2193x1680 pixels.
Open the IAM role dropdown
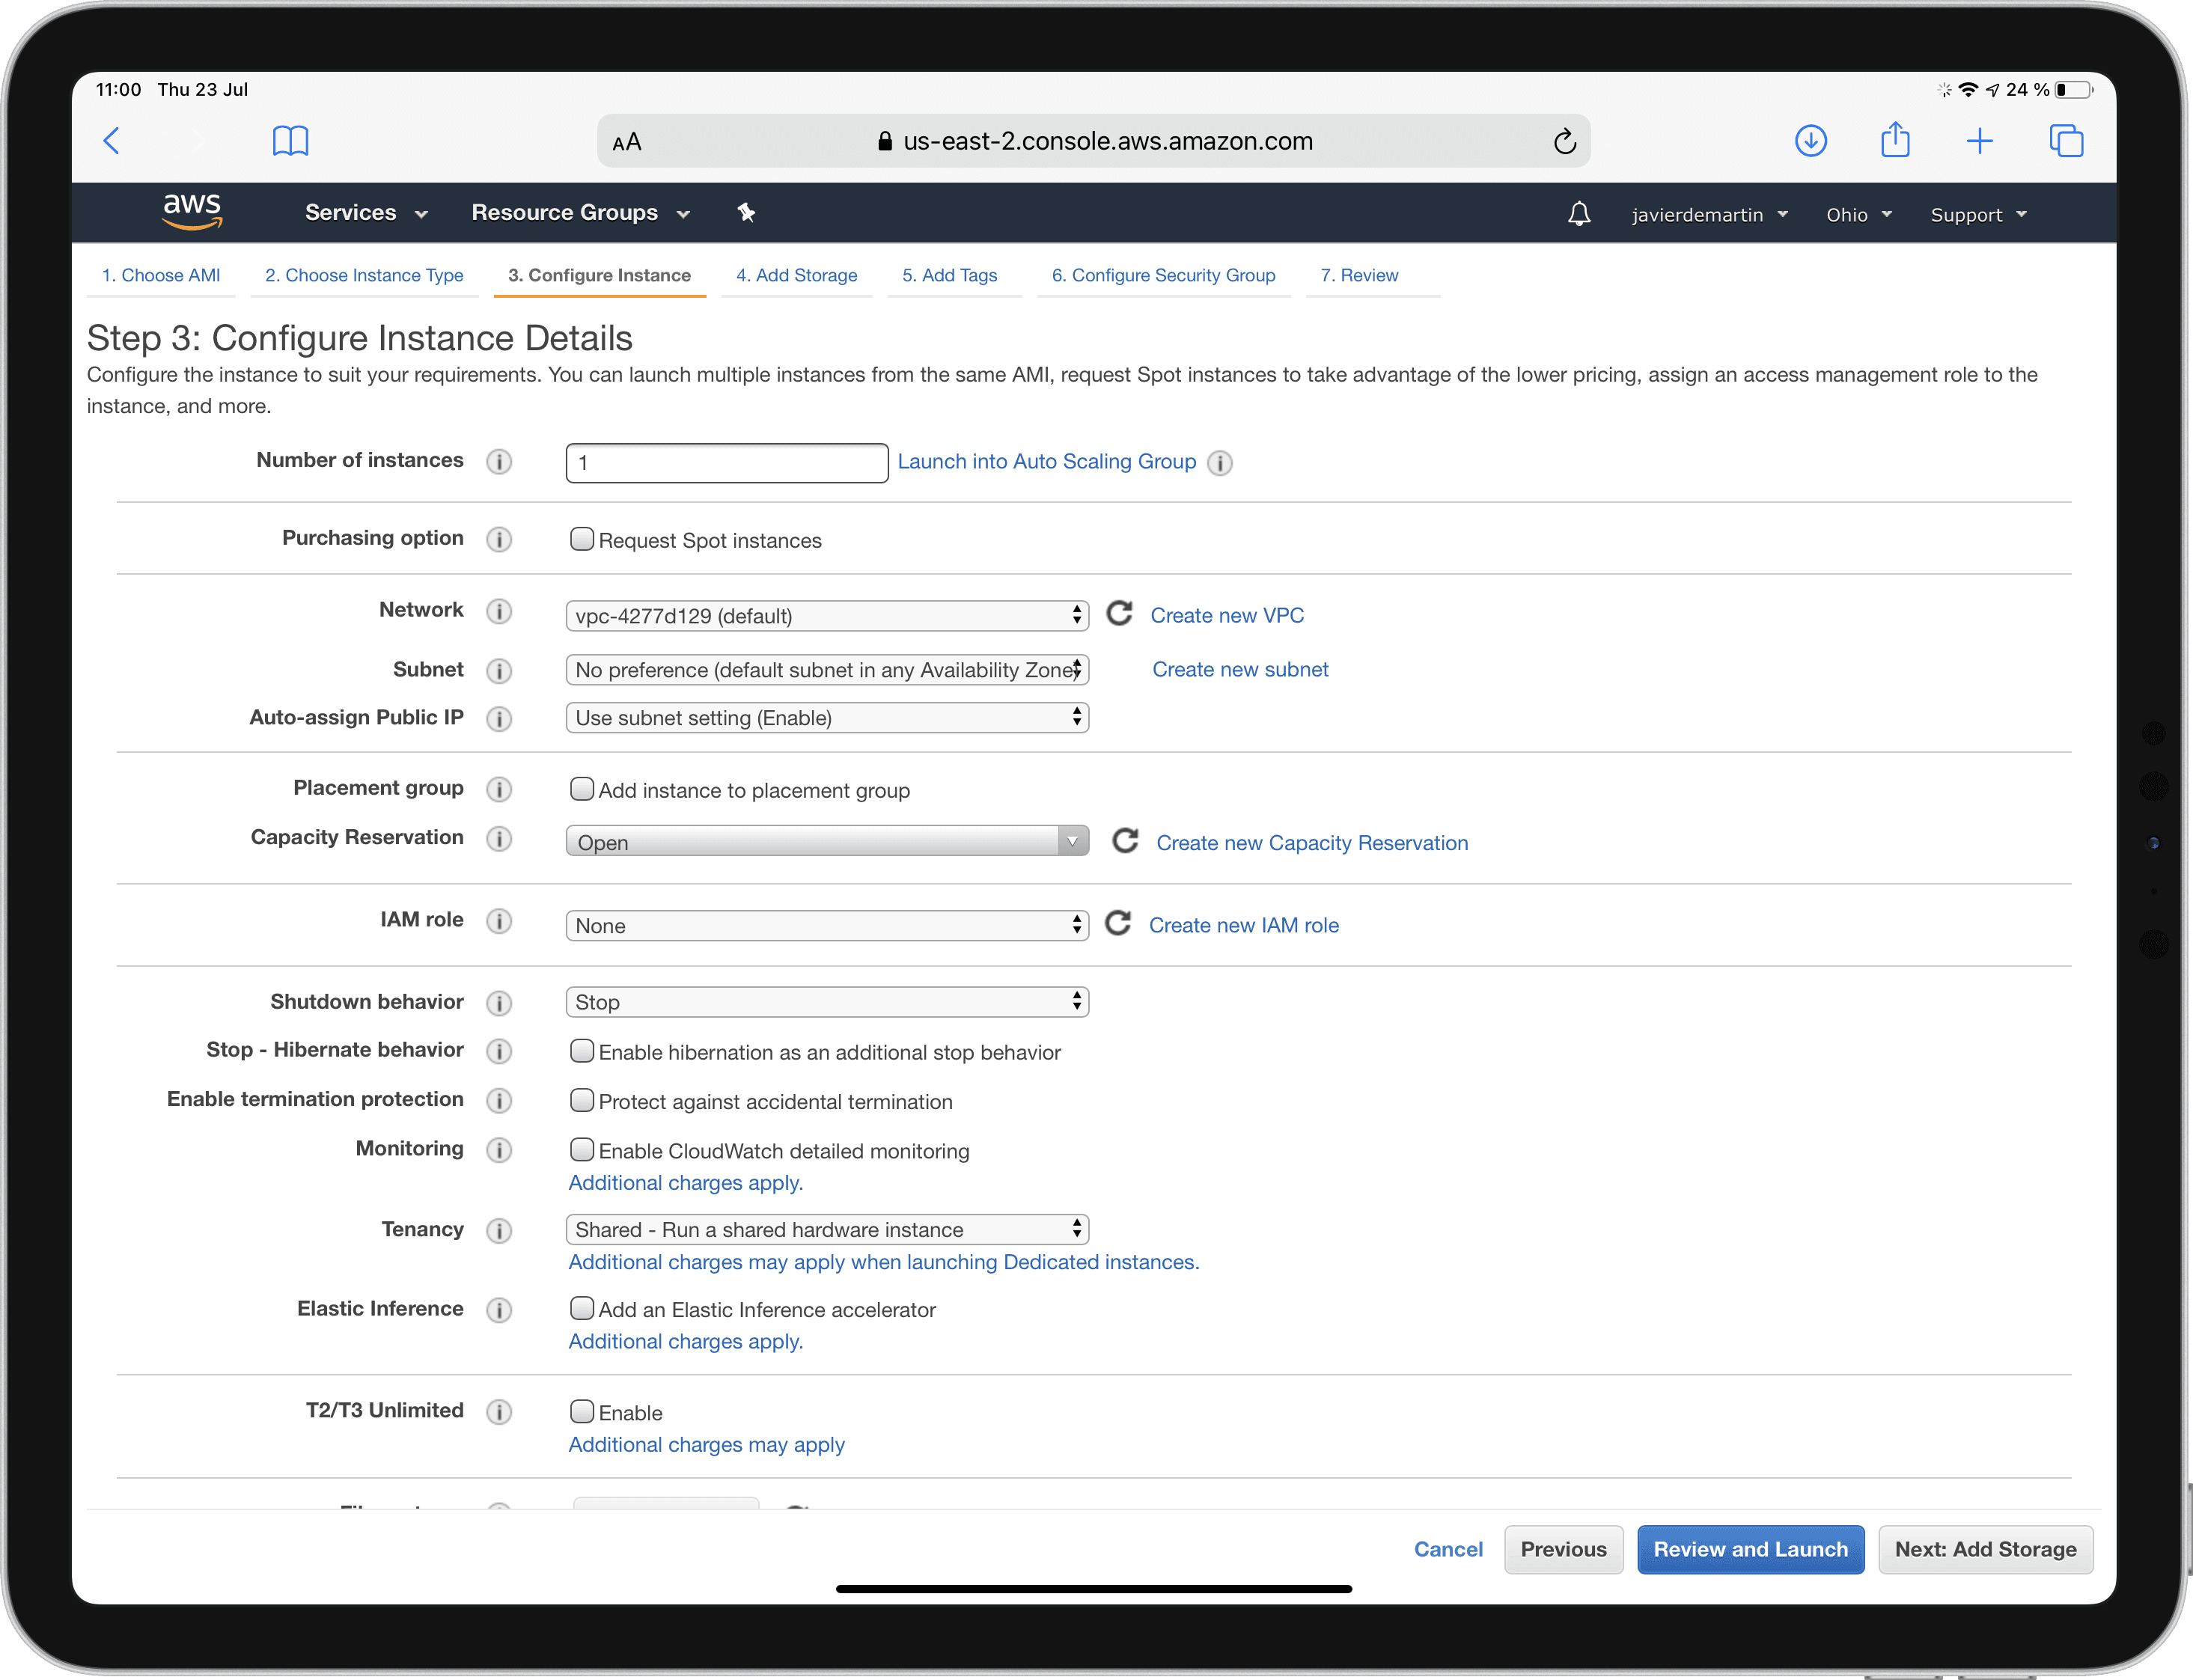[827, 926]
